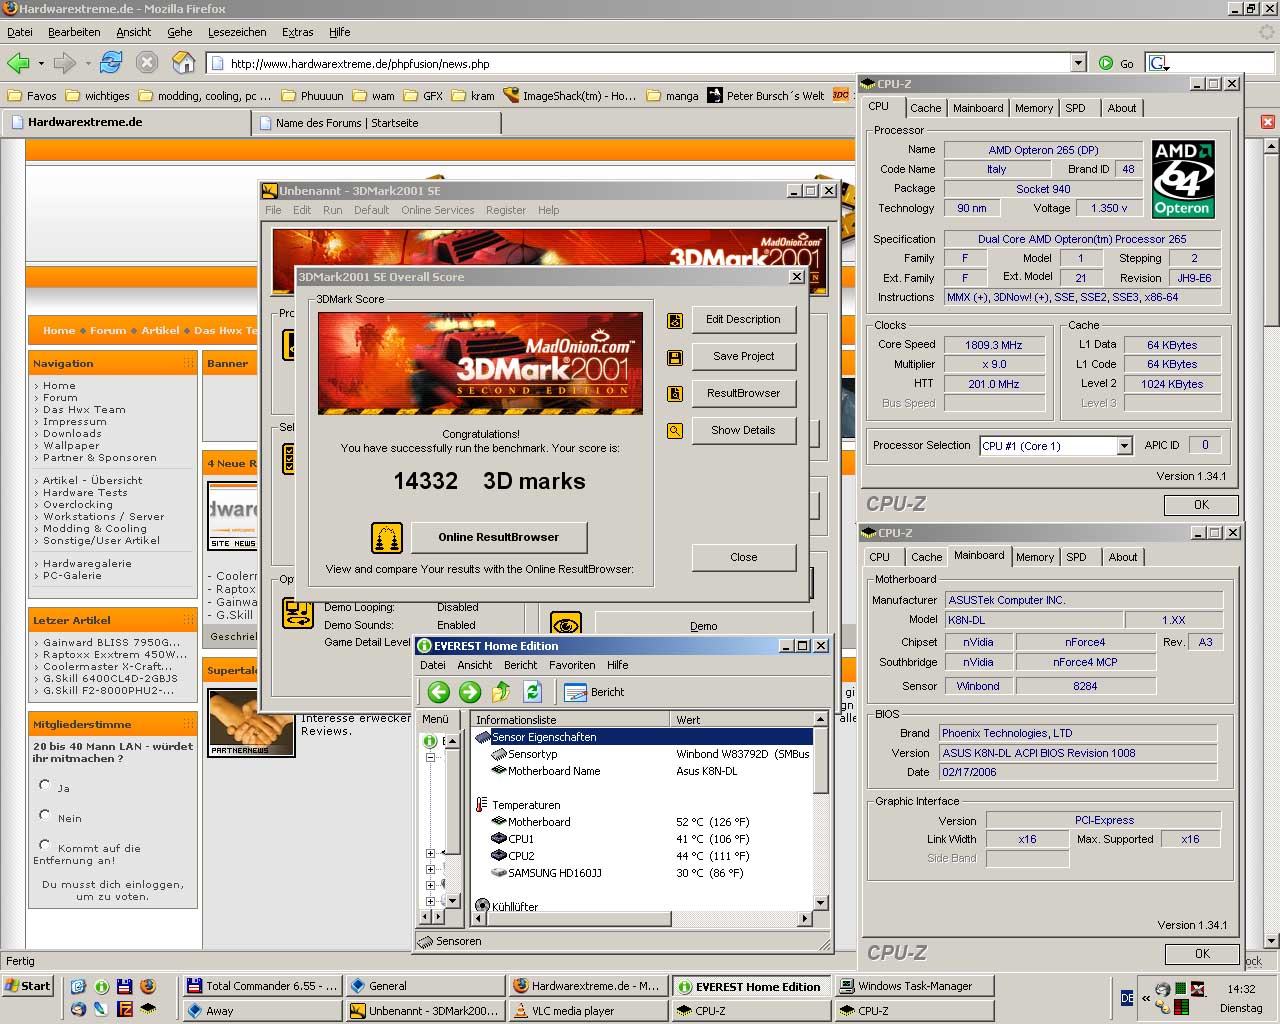Click the Online ResultBrowser button
This screenshot has height=1024, width=1280.
tap(498, 538)
